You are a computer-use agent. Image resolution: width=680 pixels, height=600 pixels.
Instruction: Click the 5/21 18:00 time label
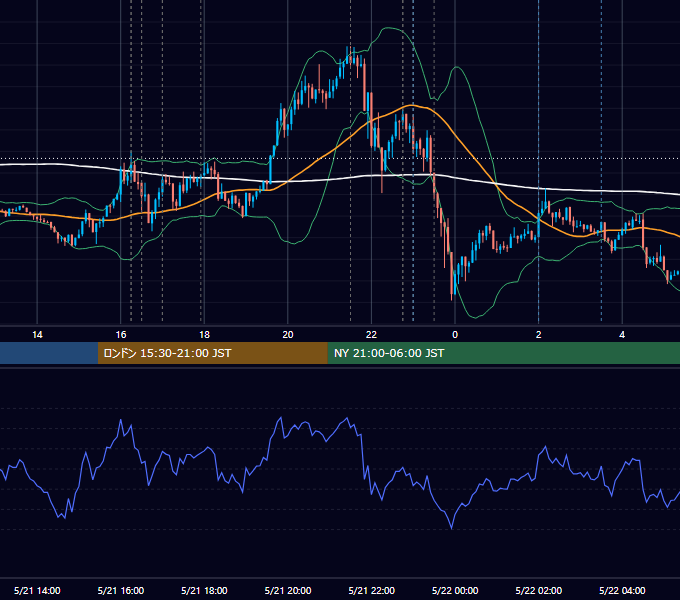(204, 590)
